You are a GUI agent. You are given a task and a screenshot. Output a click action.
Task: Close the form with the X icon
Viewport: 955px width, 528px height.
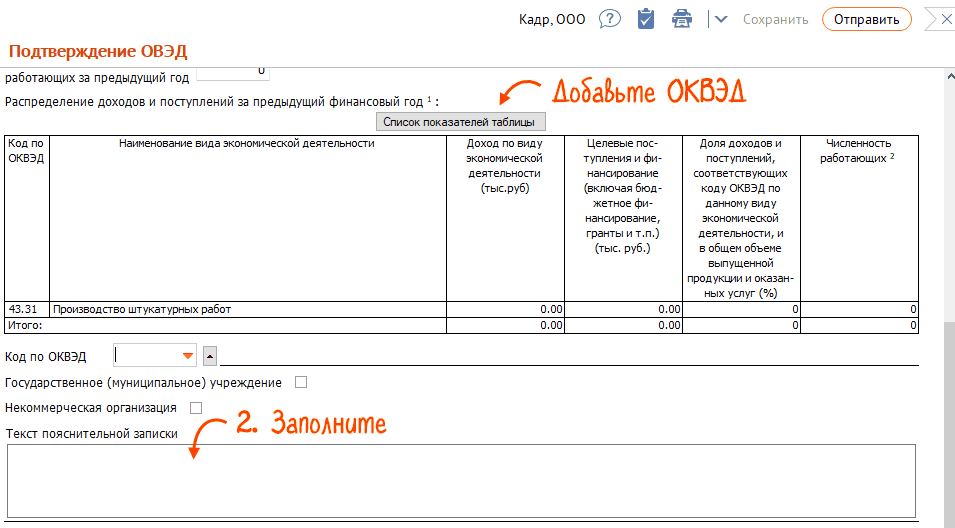pyautogui.click(x=940, y=19)
